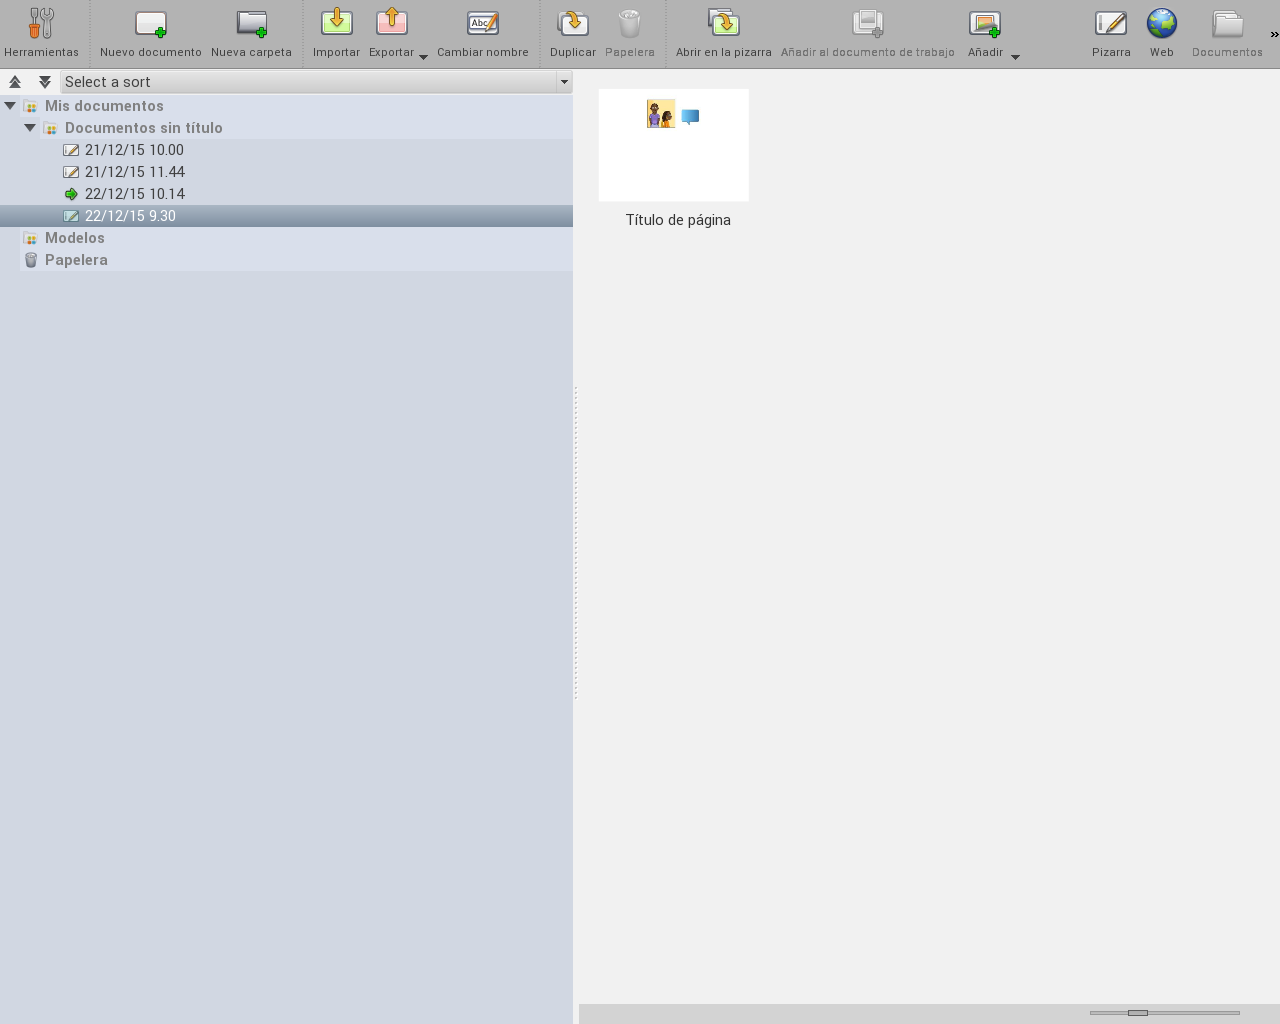
Task: Click Abrir en la pizarra icon
Action: [723, 24]
